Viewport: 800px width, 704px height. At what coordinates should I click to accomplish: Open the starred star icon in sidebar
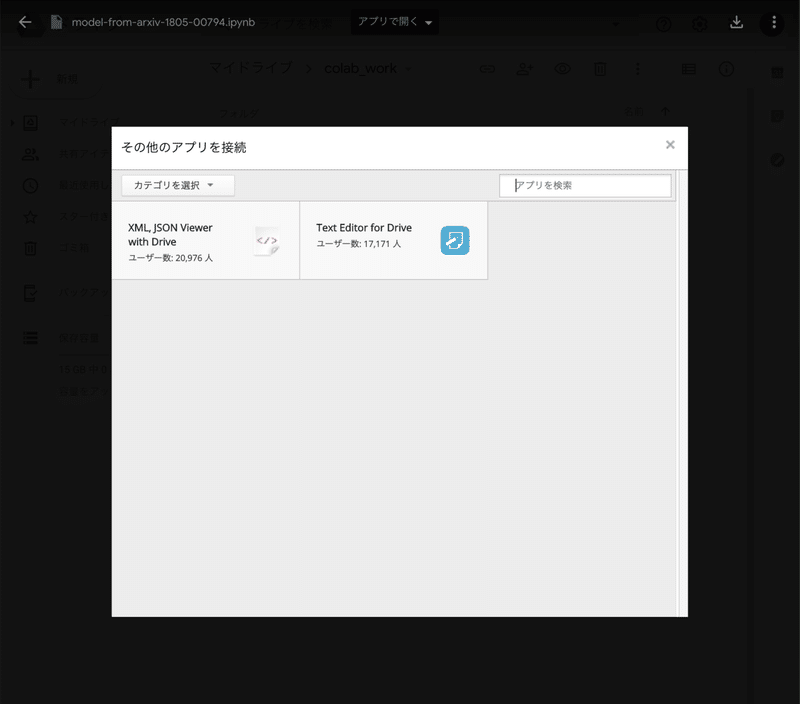click(x=31, y=217)
